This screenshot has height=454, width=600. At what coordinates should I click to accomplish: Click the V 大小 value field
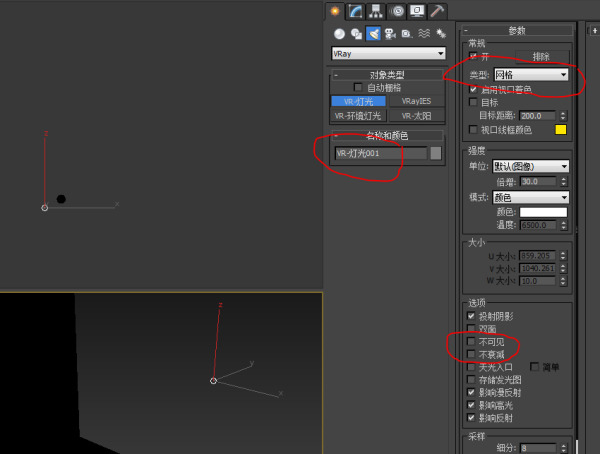[x=537, y=268]
